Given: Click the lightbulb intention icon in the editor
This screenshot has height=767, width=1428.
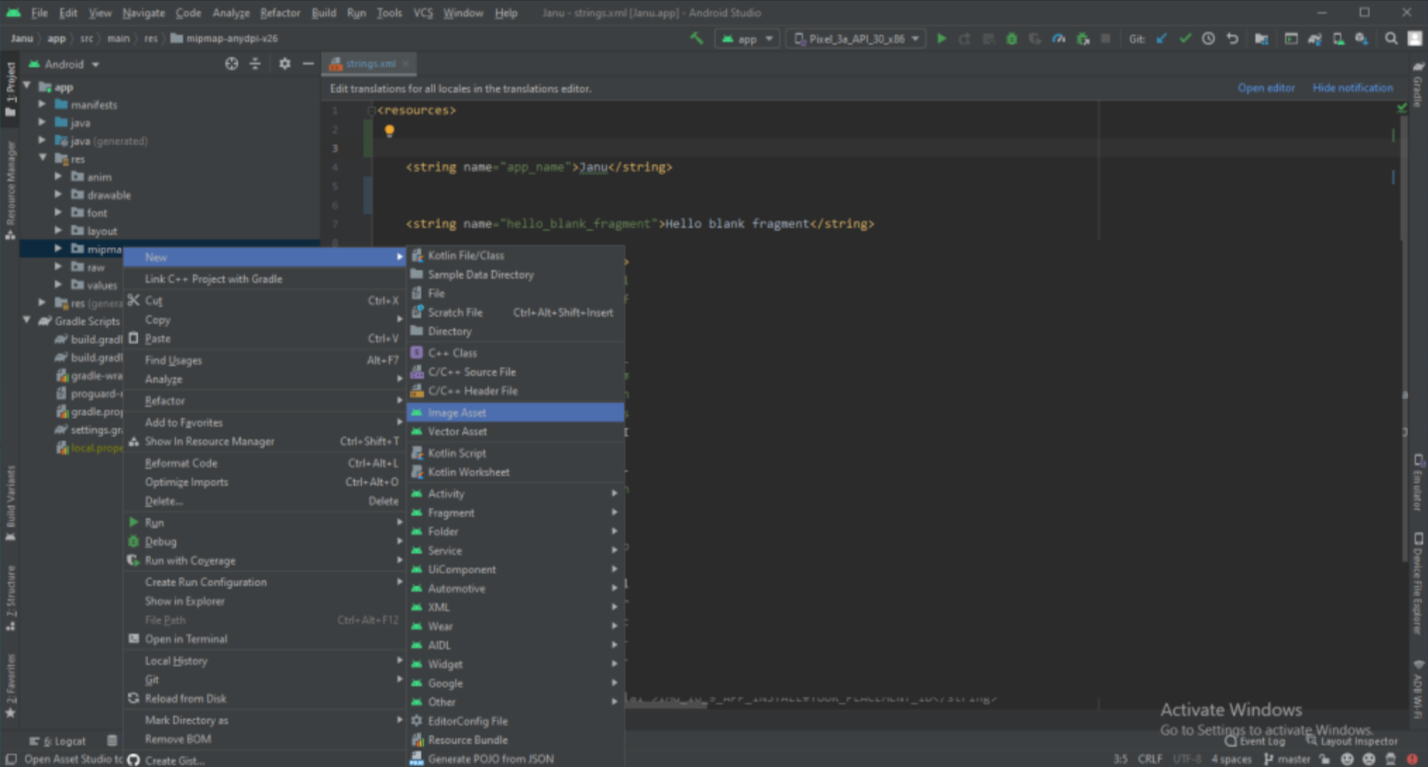Looking at the screenshot, I should (x=389, y=130).
